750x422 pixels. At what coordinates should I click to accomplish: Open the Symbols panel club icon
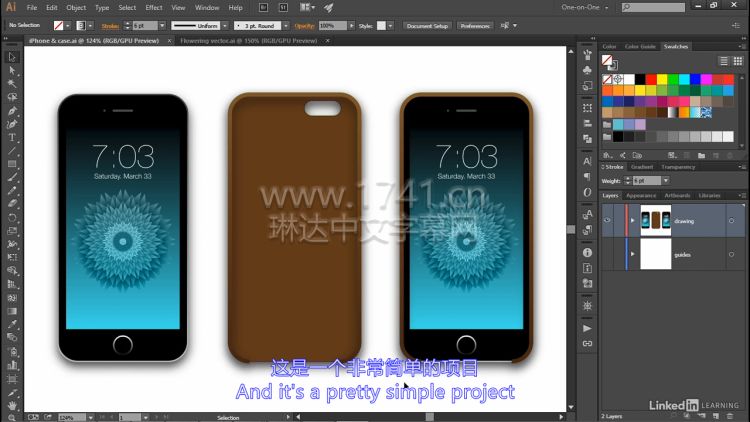pyautogui.click(x=587, y=70)
